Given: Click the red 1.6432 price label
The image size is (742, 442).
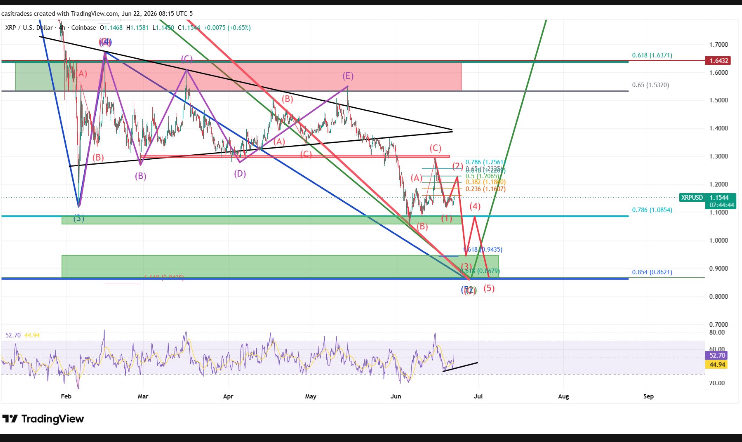Looking at the screenshot, I should click(x=719, y=61).
